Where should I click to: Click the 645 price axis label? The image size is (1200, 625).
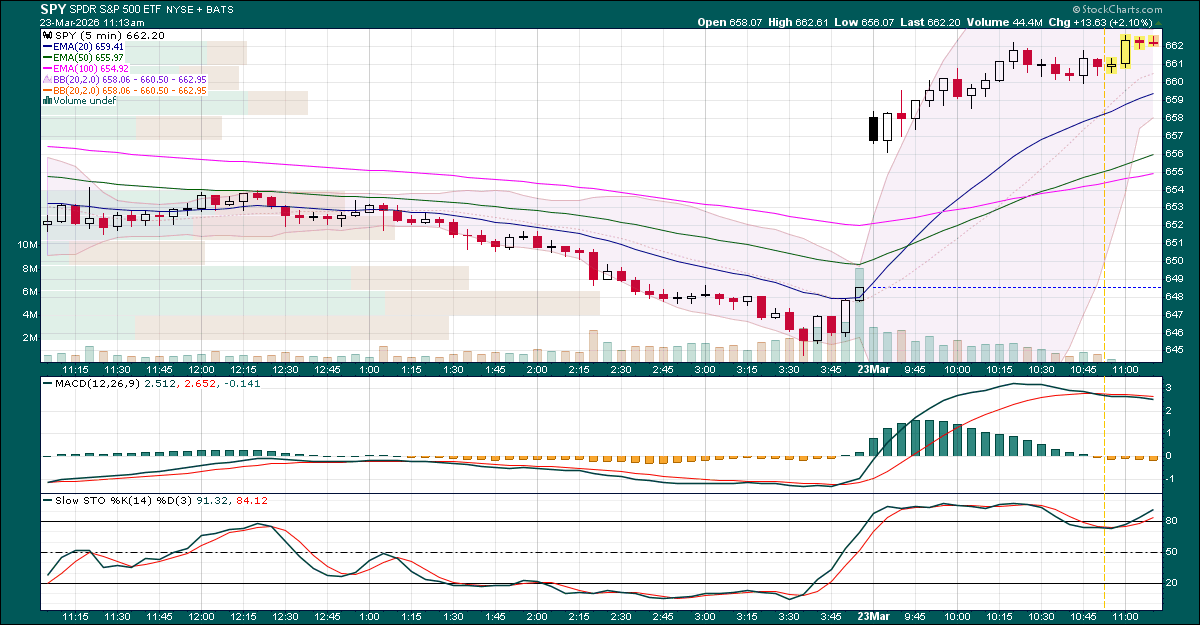1175,350
